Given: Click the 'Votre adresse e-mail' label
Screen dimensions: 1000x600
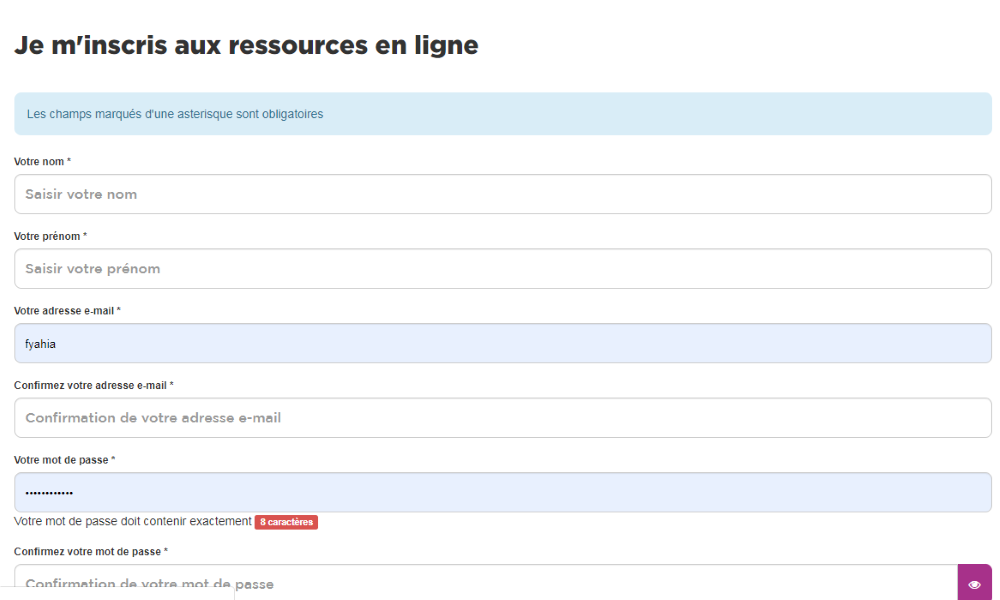Looking at the screenshot, I should click(64, 311).
